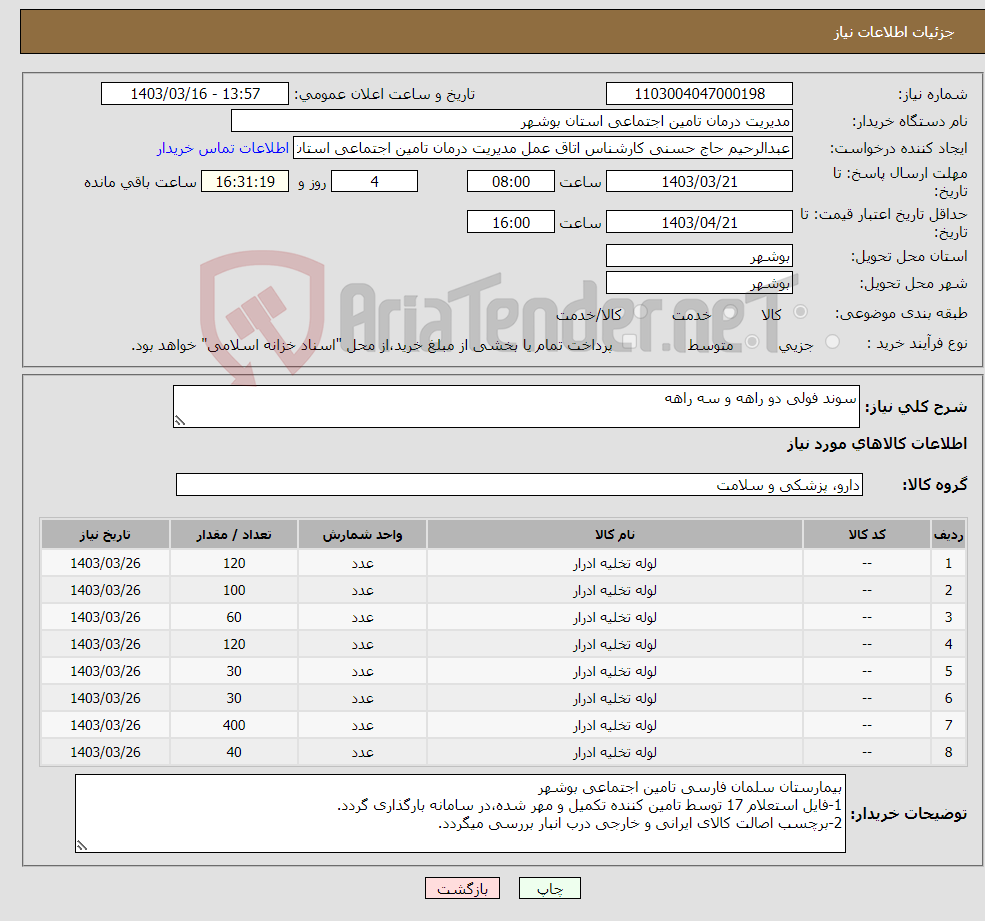
Task: Click quantity 60 in row 3
Action: (234, 618)
